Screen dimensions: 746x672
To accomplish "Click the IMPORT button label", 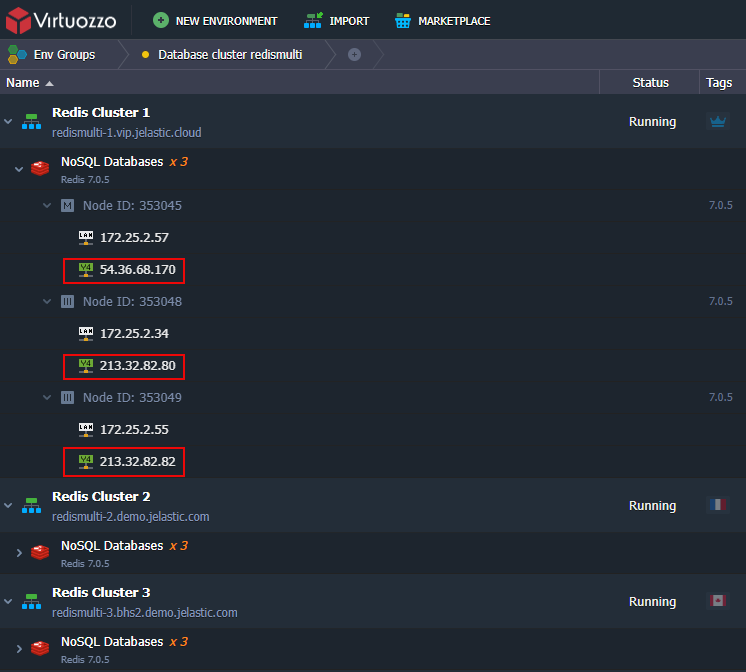I will (349, 21).
